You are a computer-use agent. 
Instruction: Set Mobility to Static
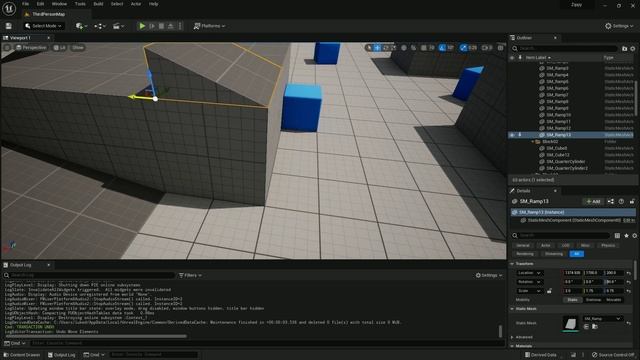tap(572, 300)
